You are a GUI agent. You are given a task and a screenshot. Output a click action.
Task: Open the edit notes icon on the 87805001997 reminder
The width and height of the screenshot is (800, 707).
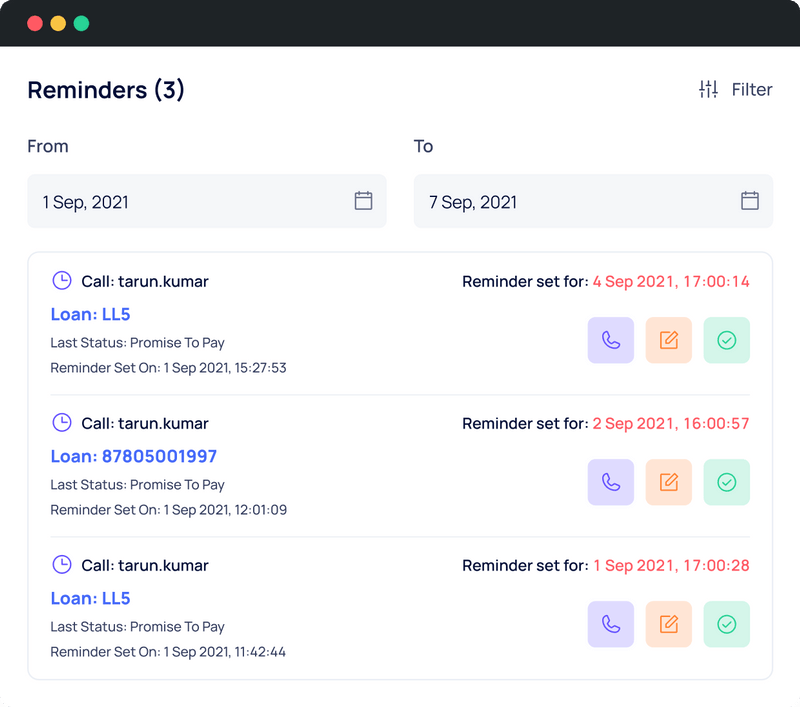668,482
